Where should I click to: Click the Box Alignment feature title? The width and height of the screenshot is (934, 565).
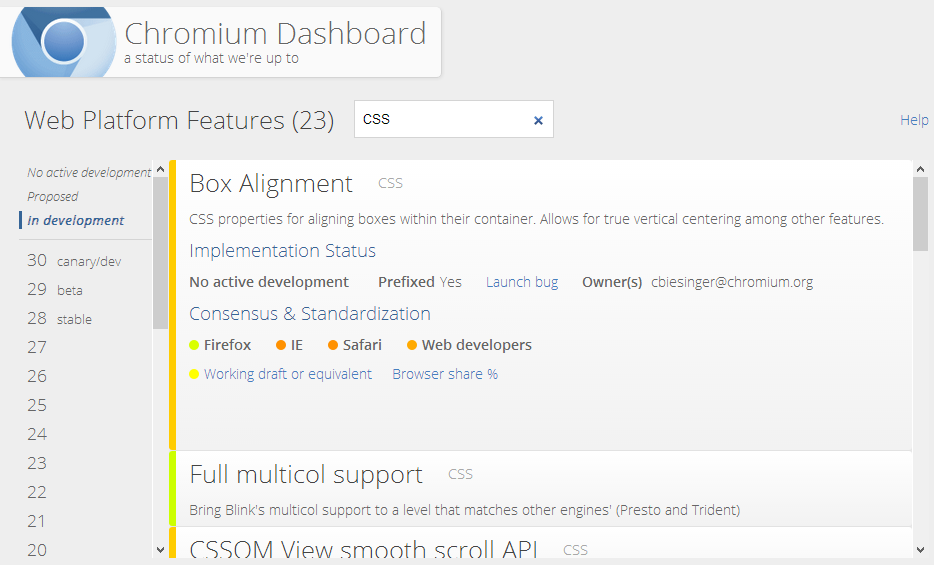click(271, 183)
